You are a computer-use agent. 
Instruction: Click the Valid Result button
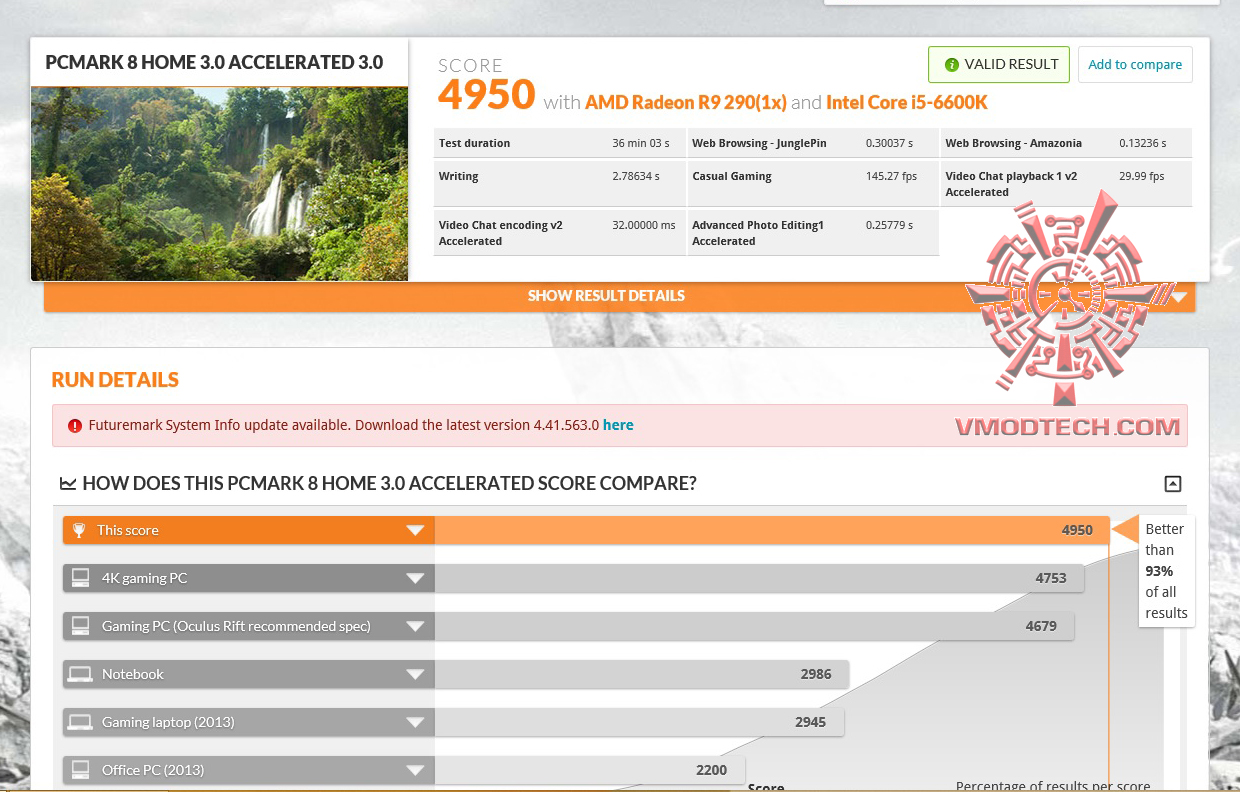point(999,65)
